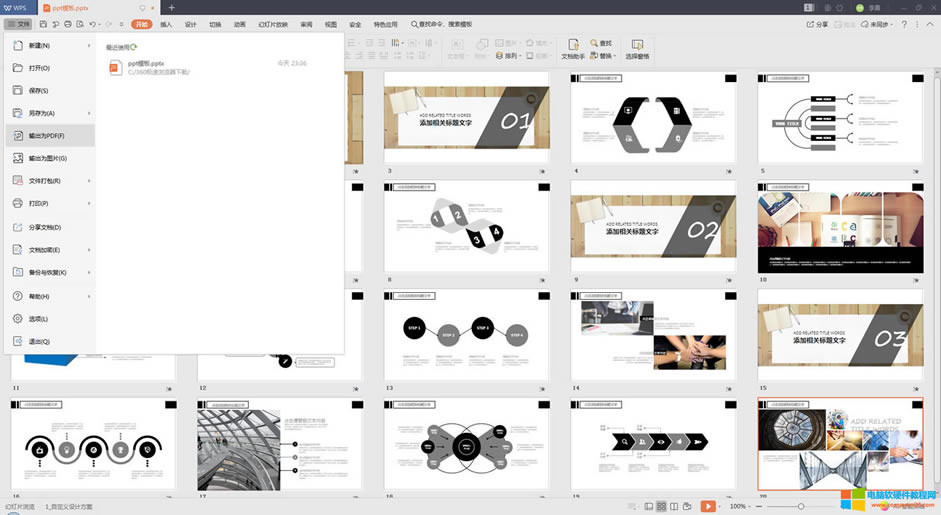Click the orange slideshow play button in status bar

[708, 507]
